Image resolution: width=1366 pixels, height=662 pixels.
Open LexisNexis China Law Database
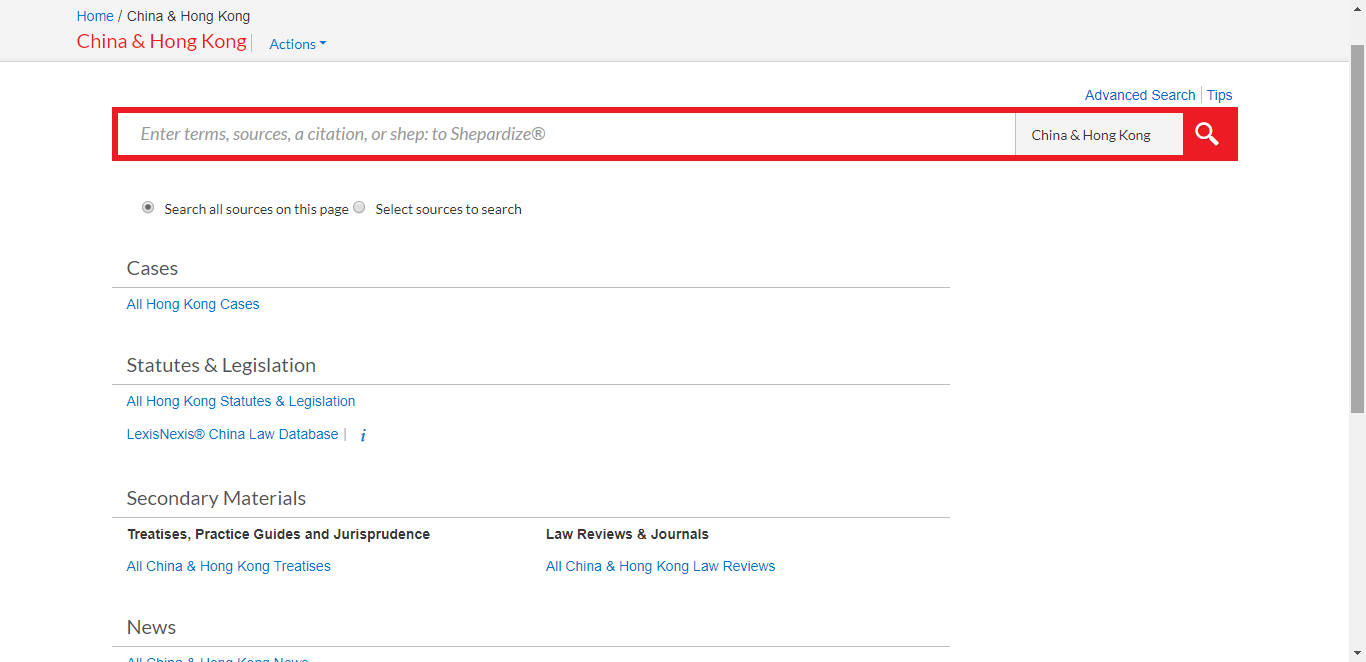click(232, 434)
